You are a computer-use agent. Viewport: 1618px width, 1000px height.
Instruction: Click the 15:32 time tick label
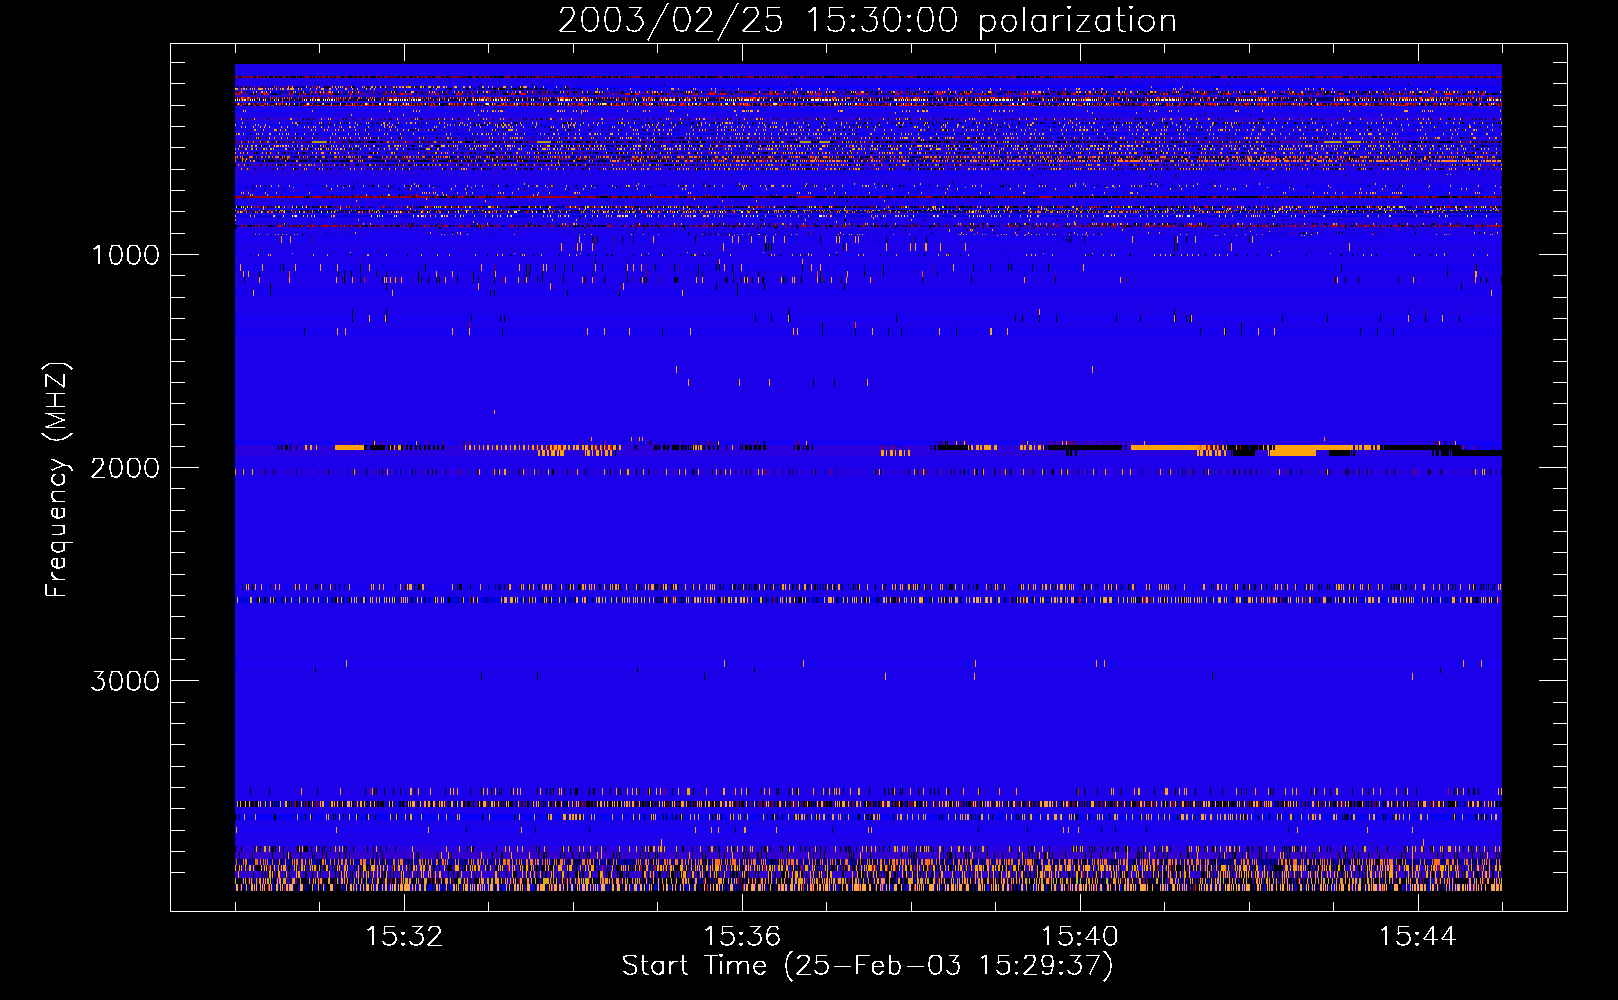coord(404,937)
